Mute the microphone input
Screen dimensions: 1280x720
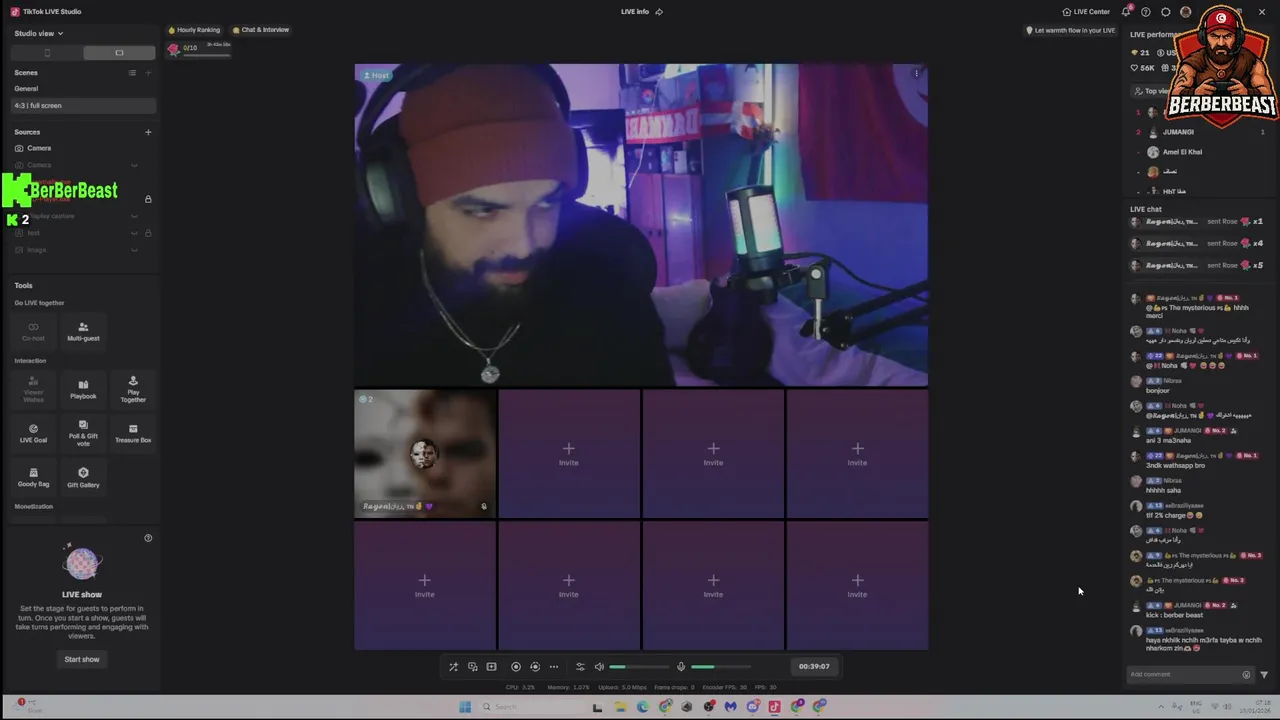coord(681,667)
